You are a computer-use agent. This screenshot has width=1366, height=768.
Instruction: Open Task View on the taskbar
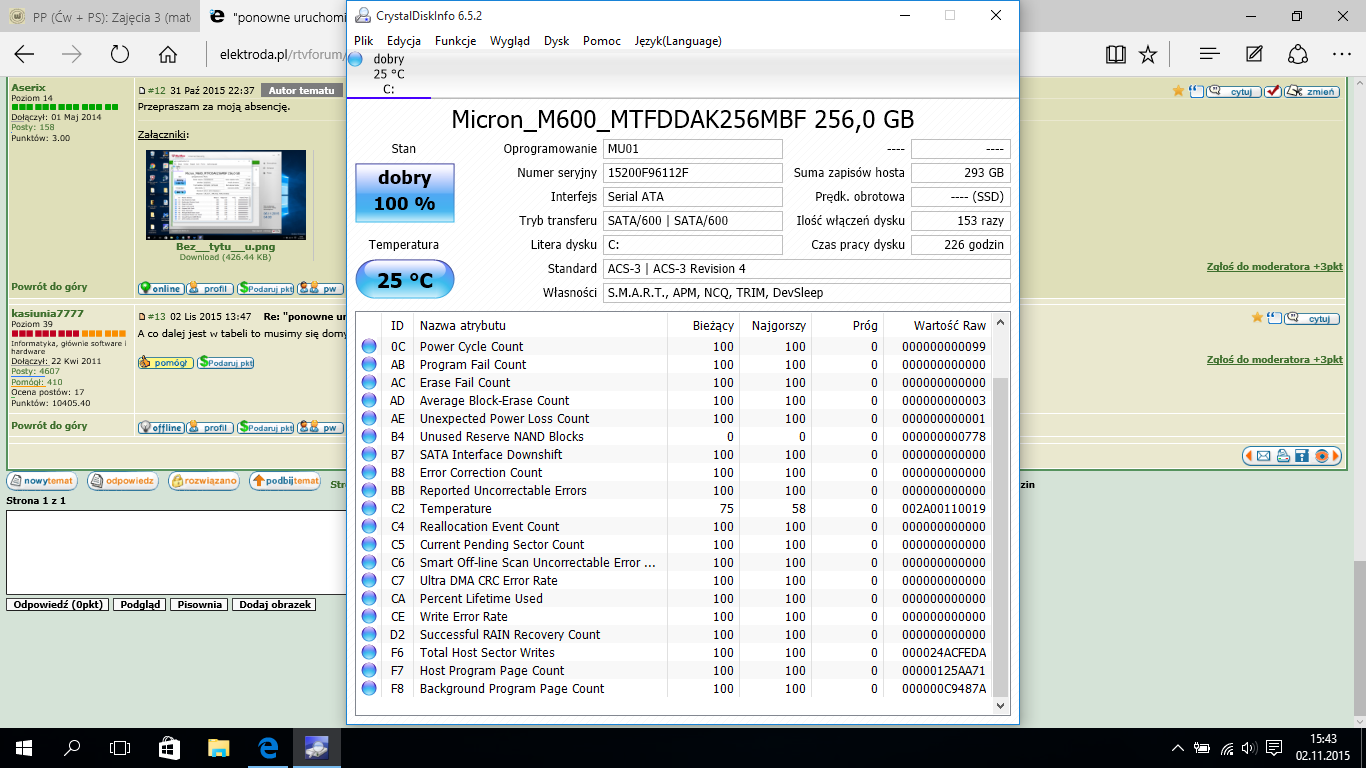(x=120, y=747)
